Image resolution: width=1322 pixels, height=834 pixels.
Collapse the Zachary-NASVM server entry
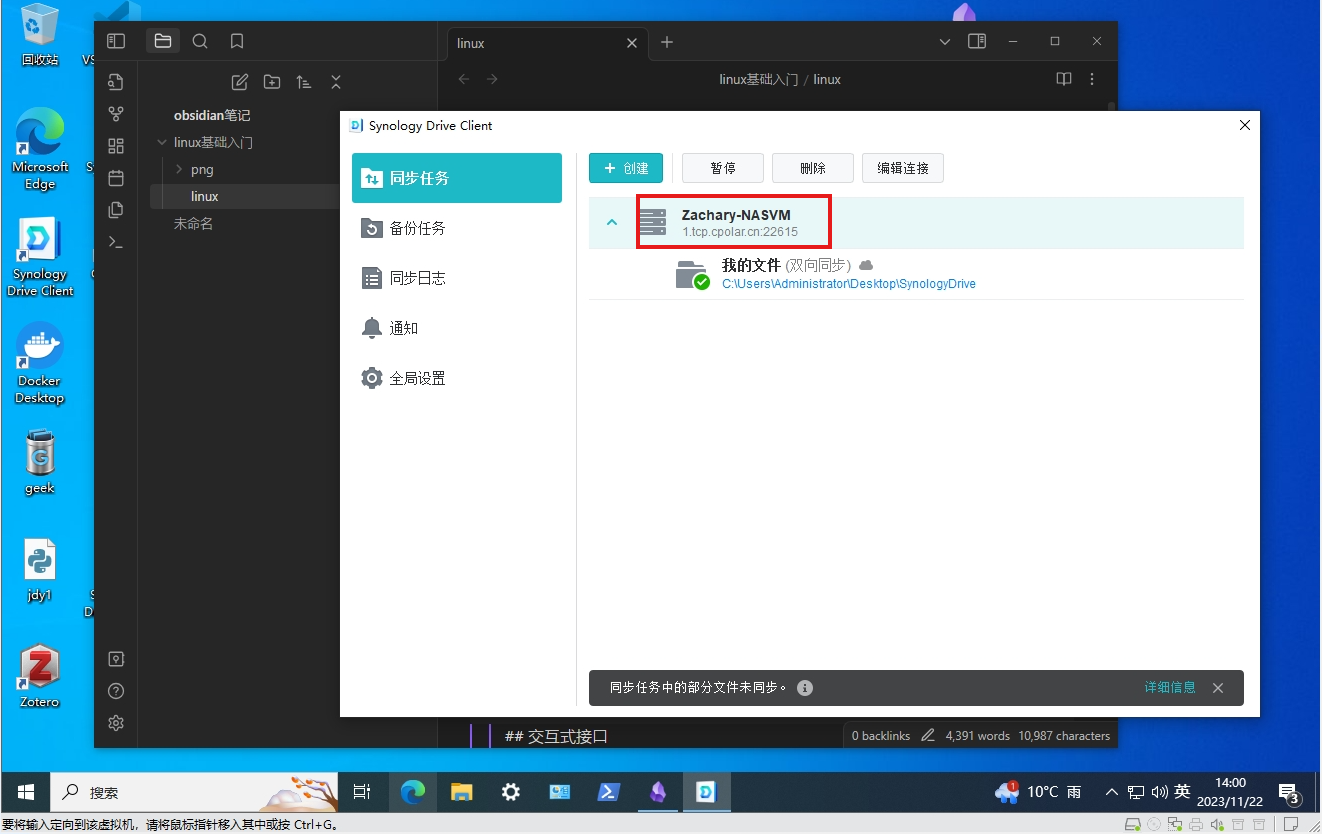612,222
